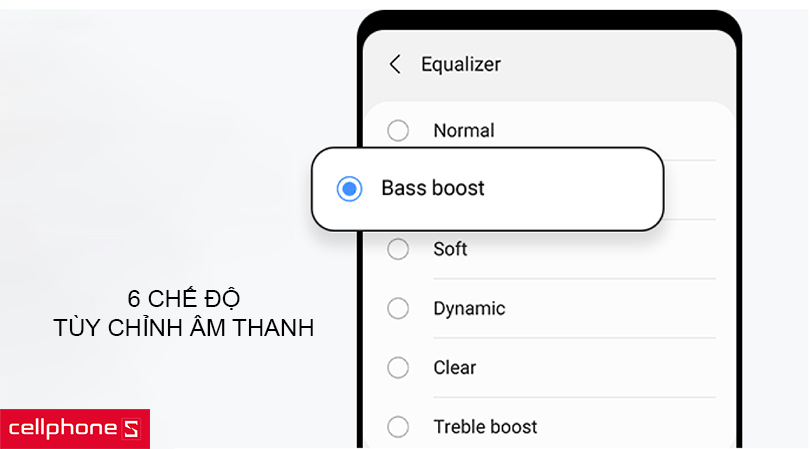Select the Normal radio button

398,130
